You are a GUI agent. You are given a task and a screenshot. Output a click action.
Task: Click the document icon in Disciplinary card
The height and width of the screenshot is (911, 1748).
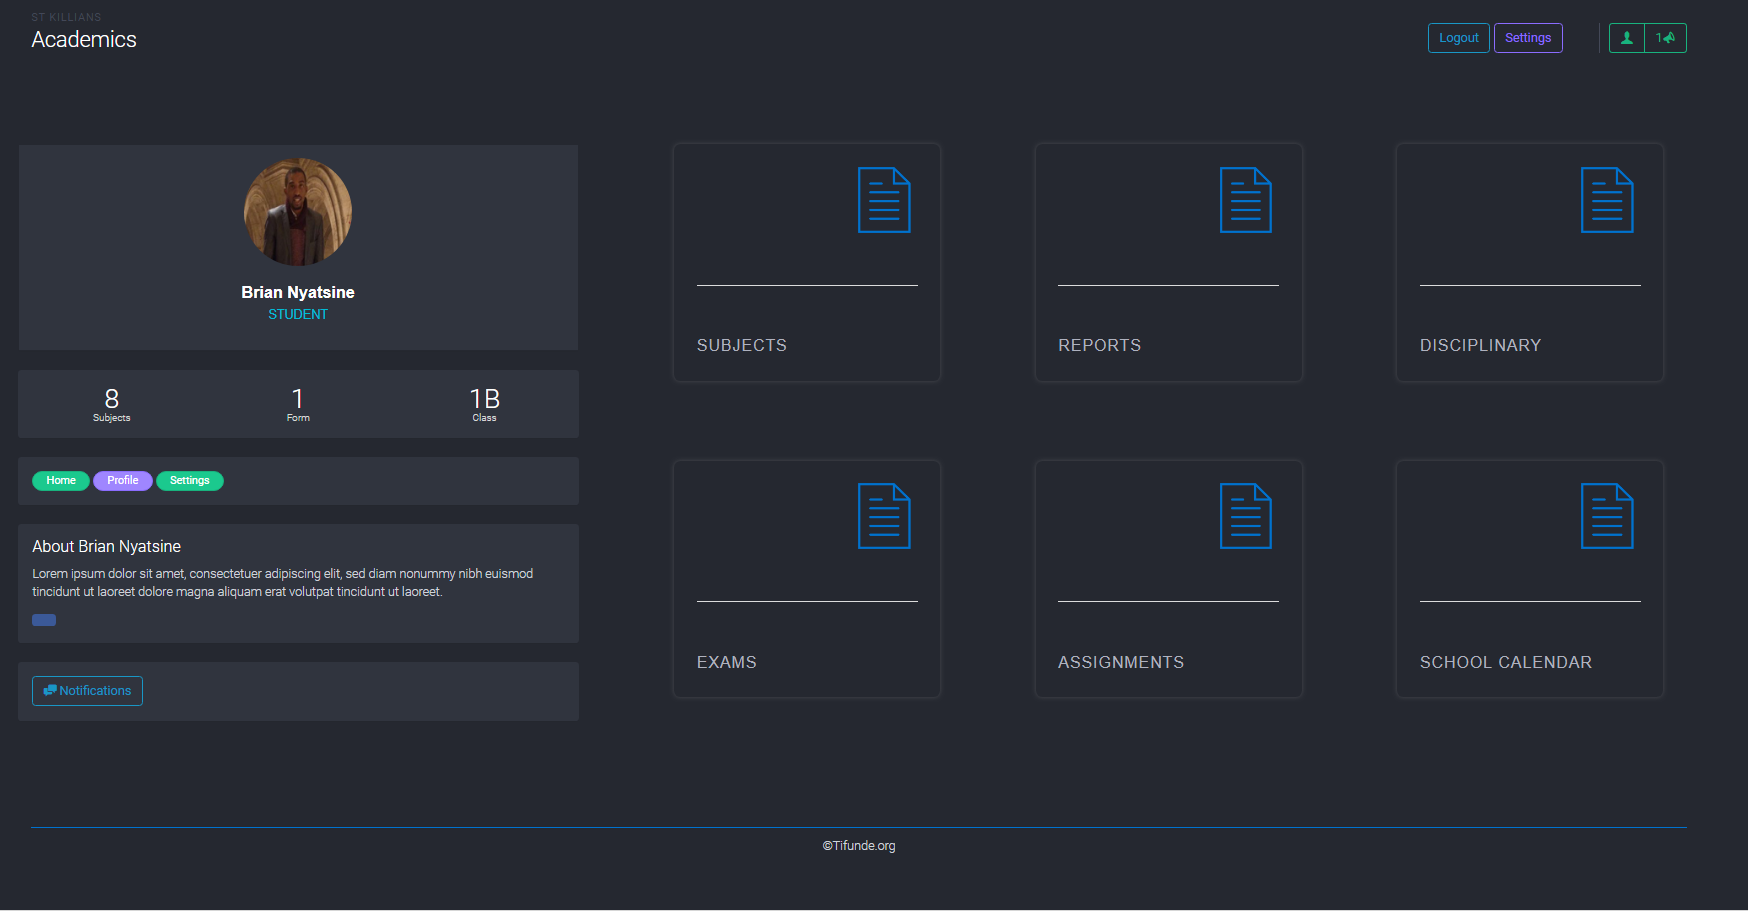[x=1606, y=200]
